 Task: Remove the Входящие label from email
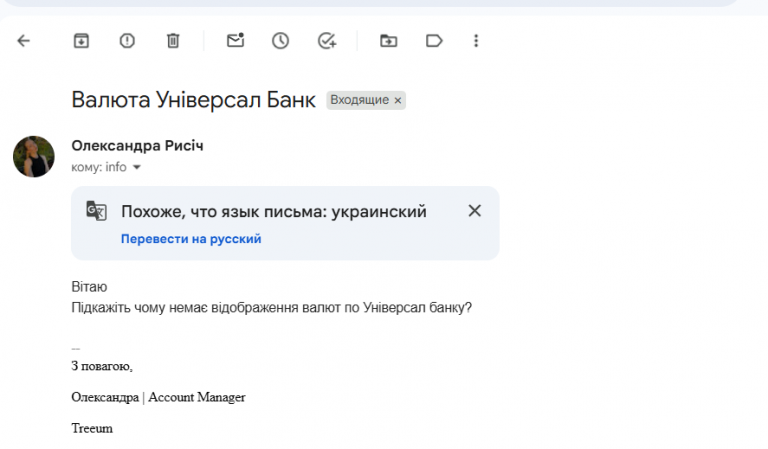[398, 101]
